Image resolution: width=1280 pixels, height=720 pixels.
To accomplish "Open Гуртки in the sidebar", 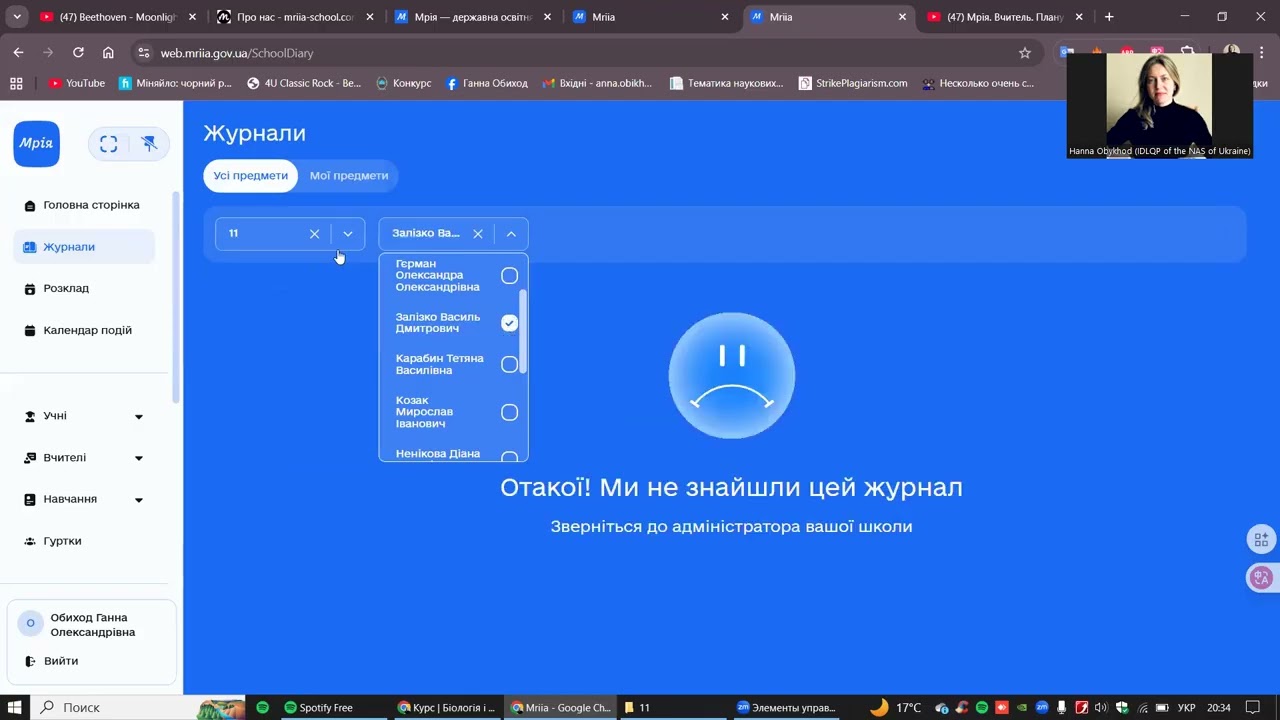I will click(84, 541).
